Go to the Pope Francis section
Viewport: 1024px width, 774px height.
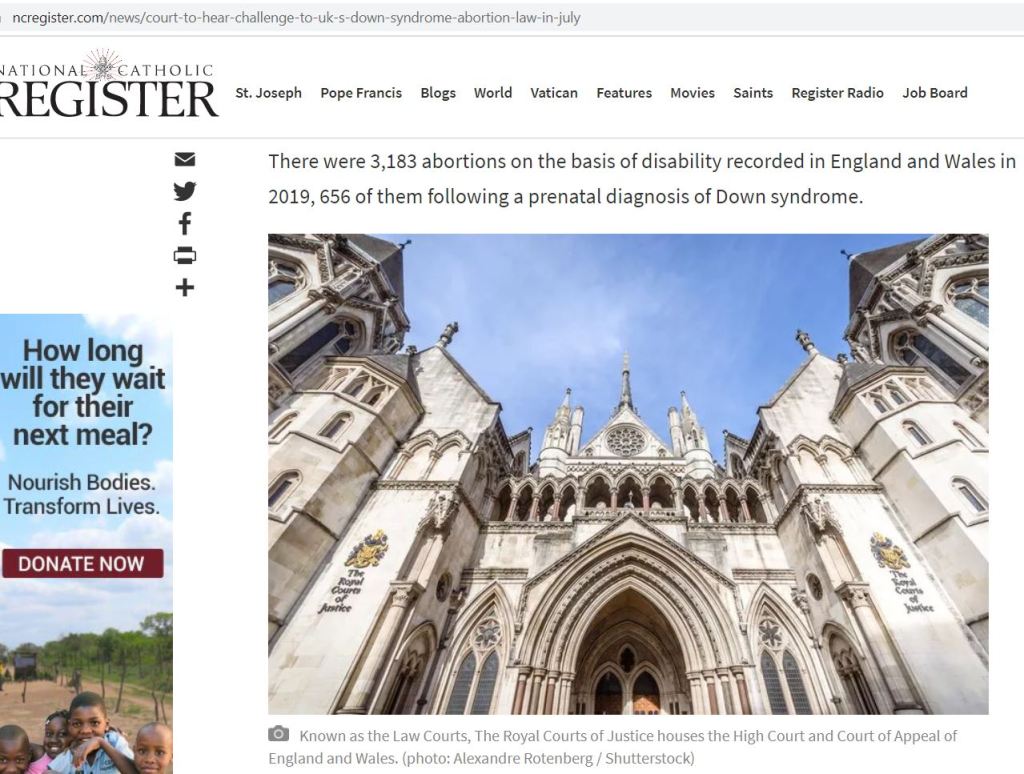361,93
